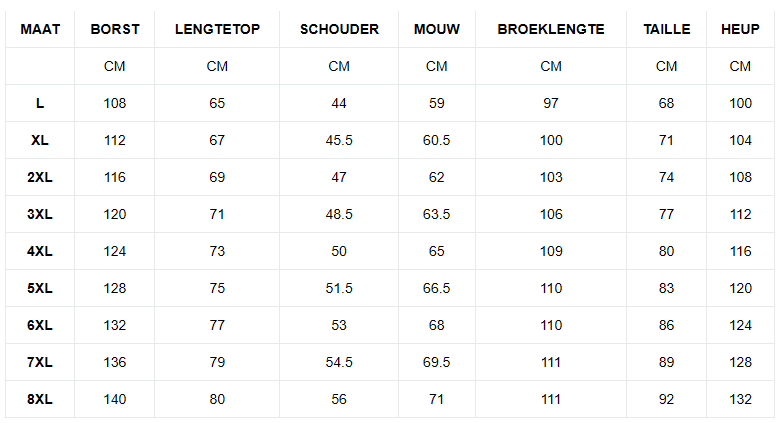Select the BORST column header

(115, 29)
